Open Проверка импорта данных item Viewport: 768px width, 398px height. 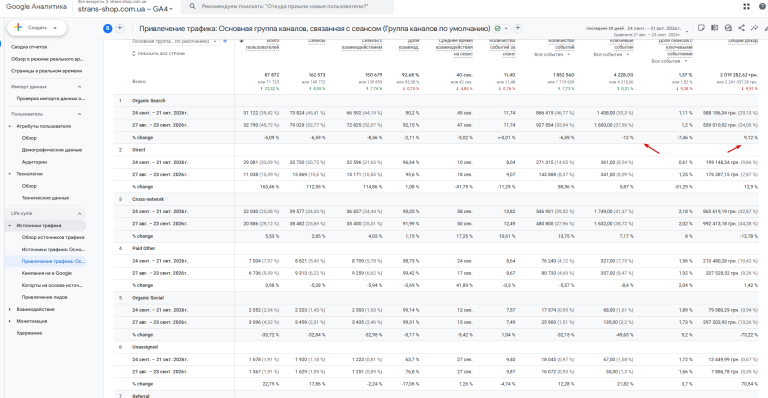[50, 98]
